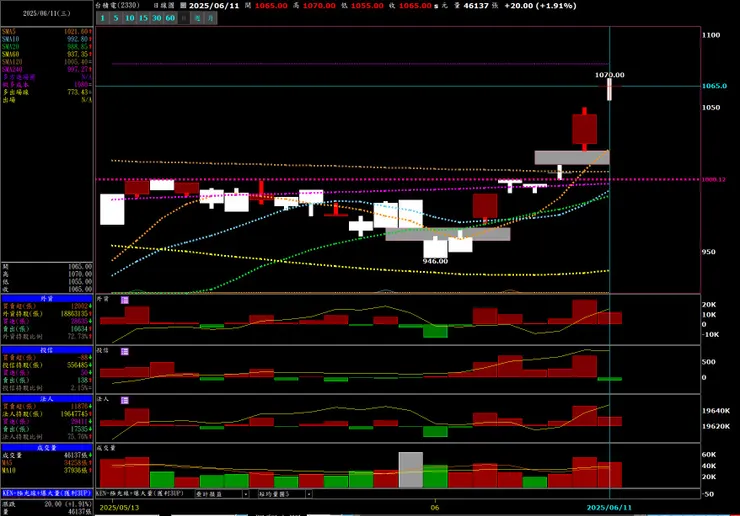Open the 短均量圖5 dropdown

coord(285,494)
